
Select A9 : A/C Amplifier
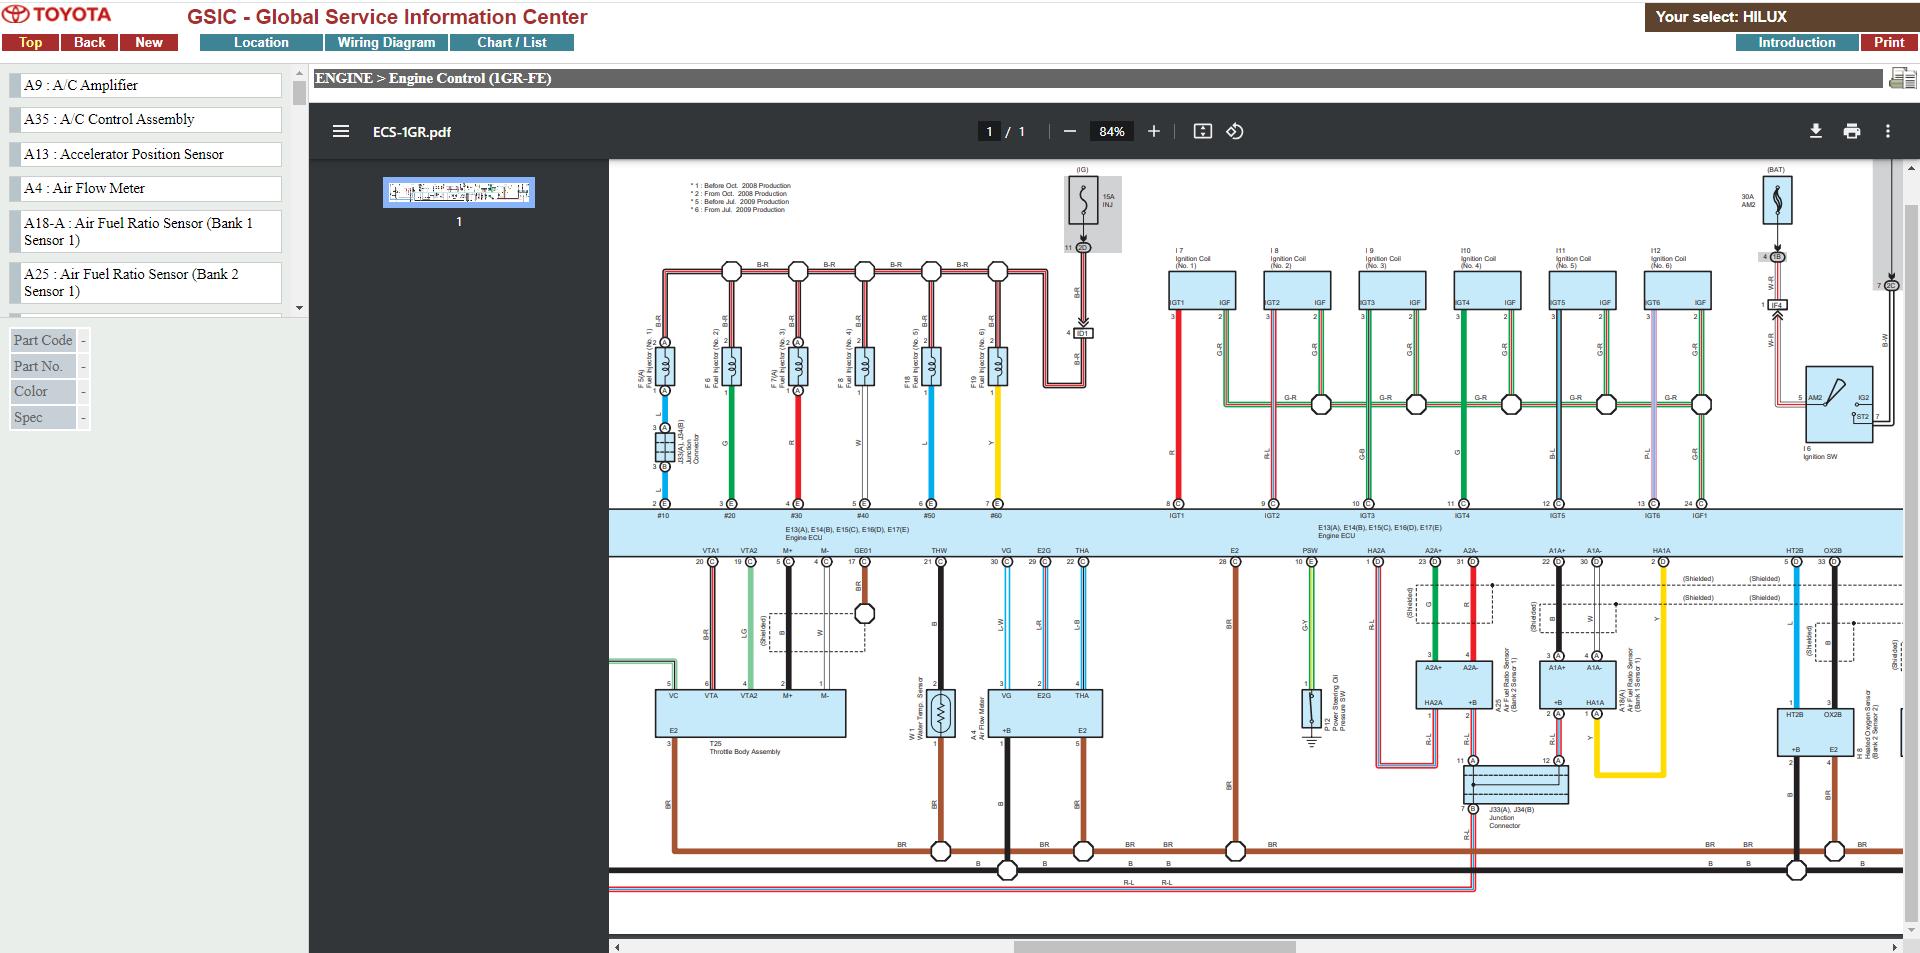coord(146,85)
